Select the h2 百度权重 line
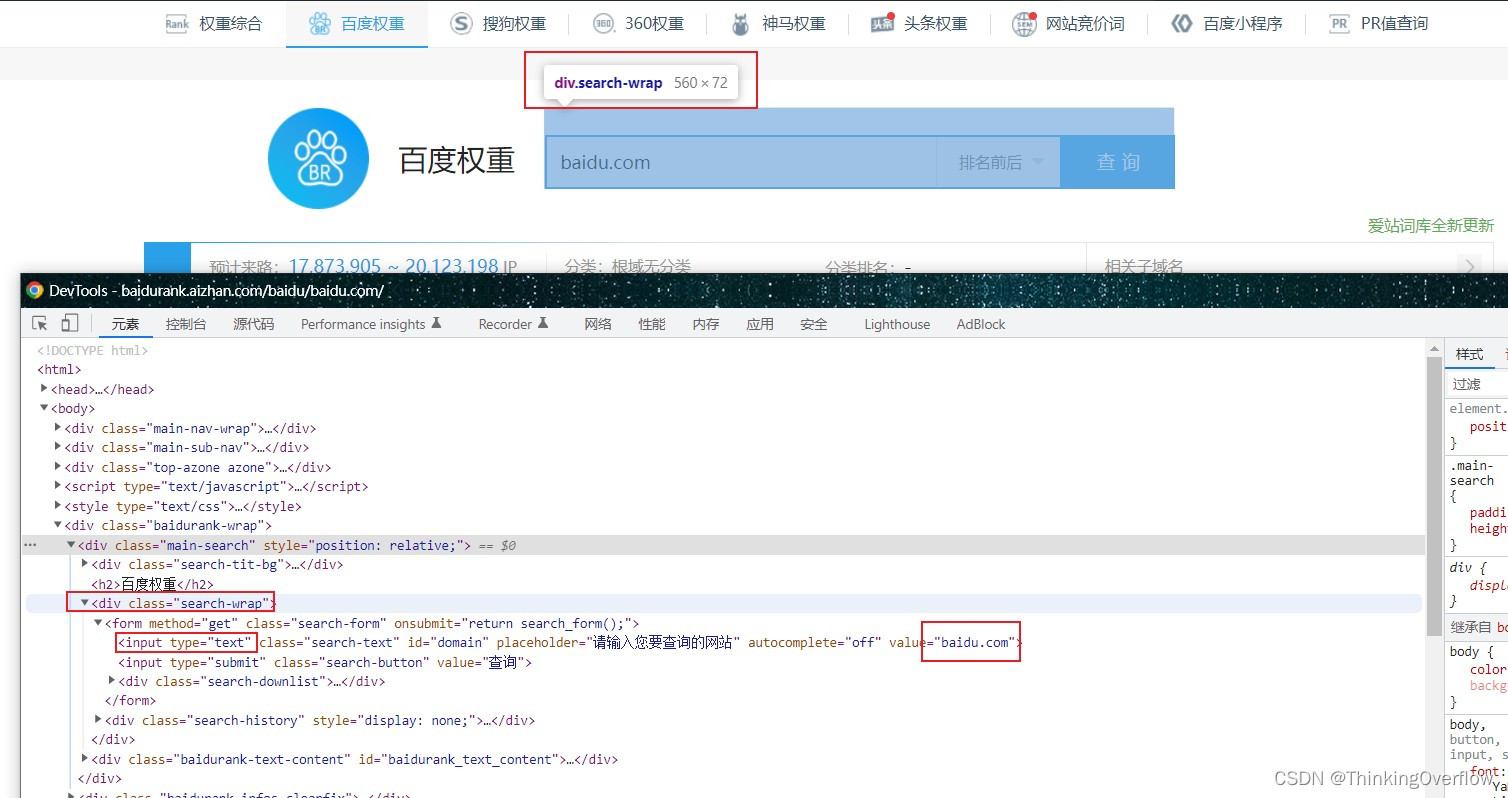 [x=152, y=584]
